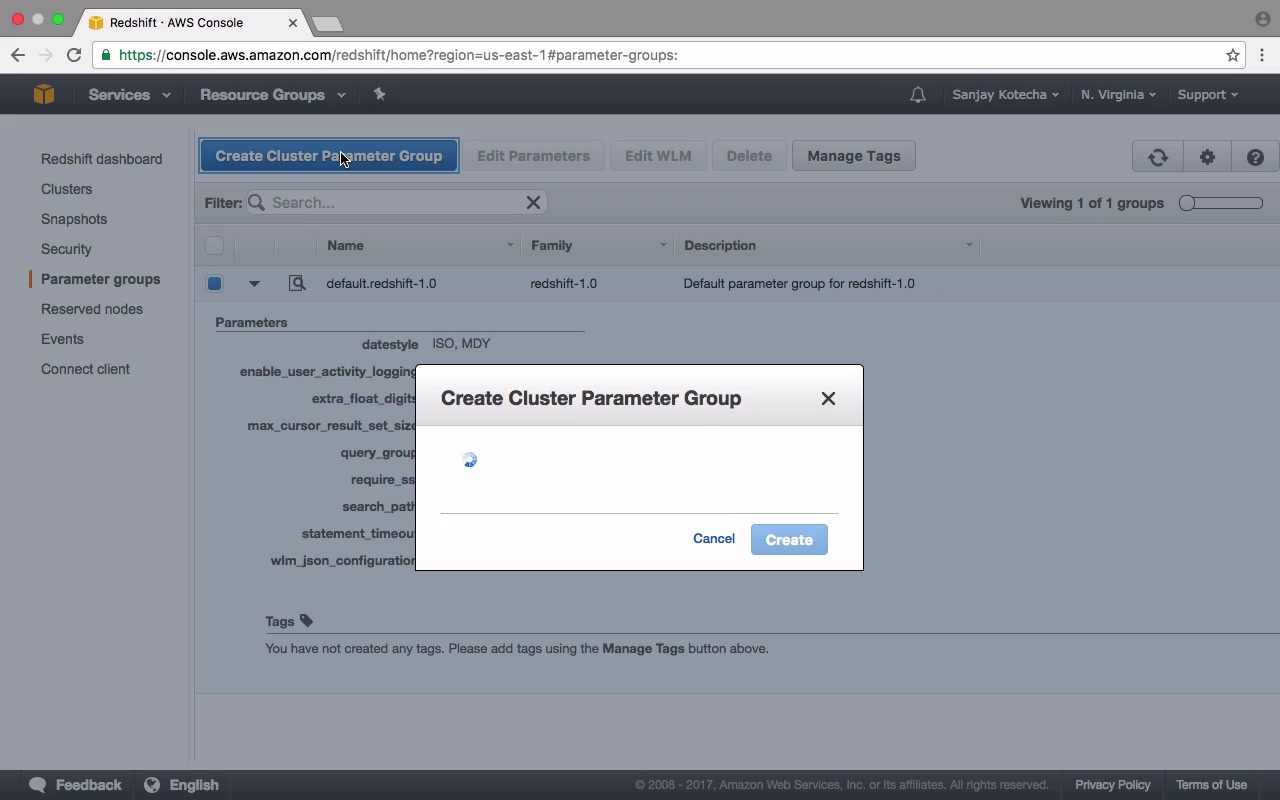Collapse the default.redshift-1.0 row details
Image resolution: width=1280 pixels, height=800 pixels.
coord(254,284)
